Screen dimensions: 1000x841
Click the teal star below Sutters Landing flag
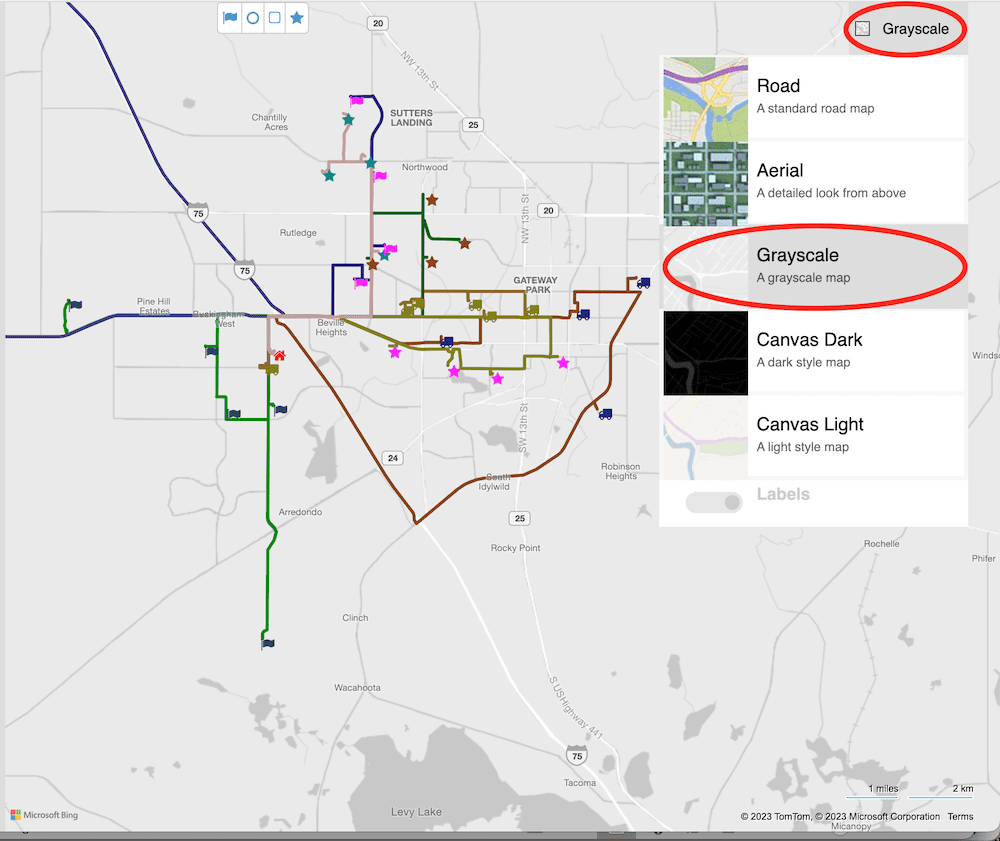point(348,119)
